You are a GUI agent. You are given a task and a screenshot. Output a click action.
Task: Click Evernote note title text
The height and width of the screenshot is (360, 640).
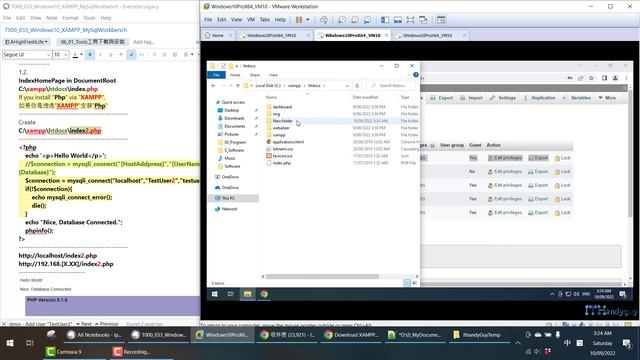click(66, 30)
